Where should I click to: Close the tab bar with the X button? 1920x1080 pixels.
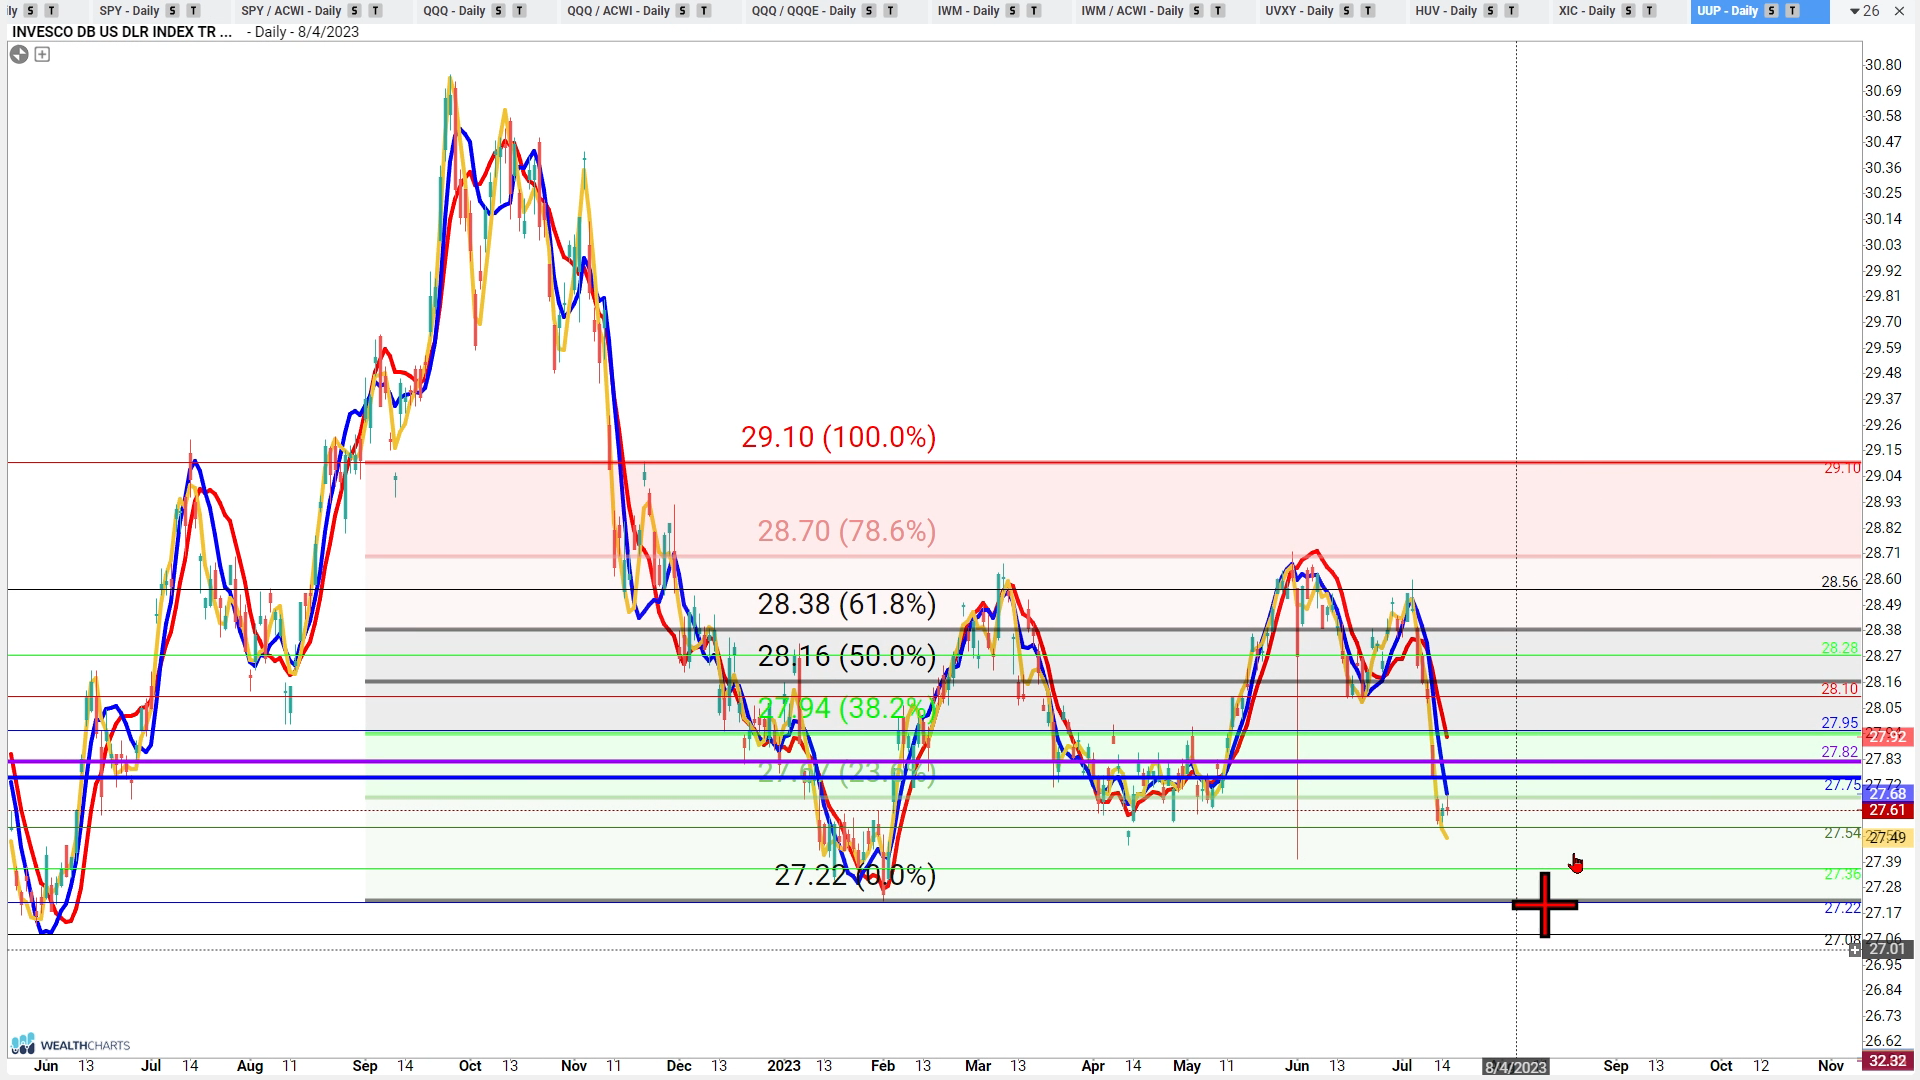click(x=1900, y=11)
